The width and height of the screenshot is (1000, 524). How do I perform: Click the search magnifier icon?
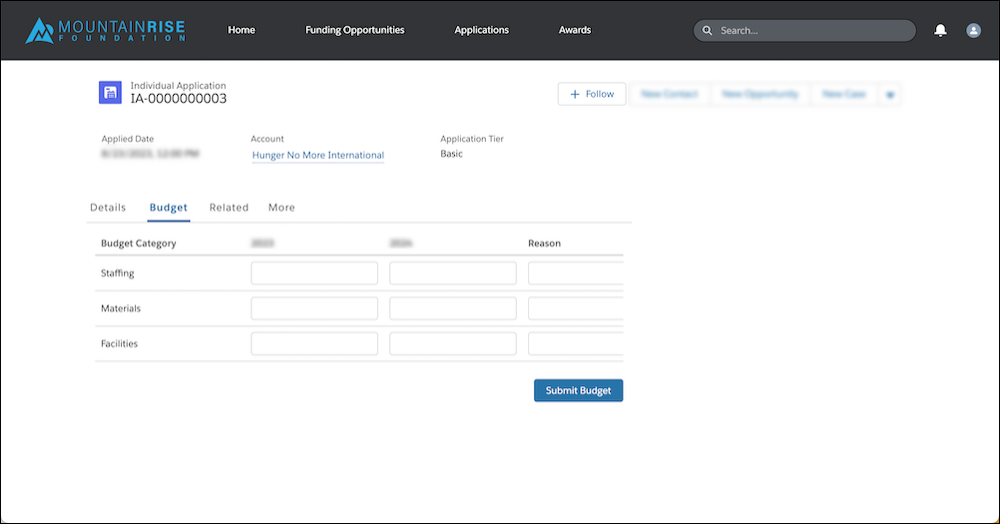(707, 30)
